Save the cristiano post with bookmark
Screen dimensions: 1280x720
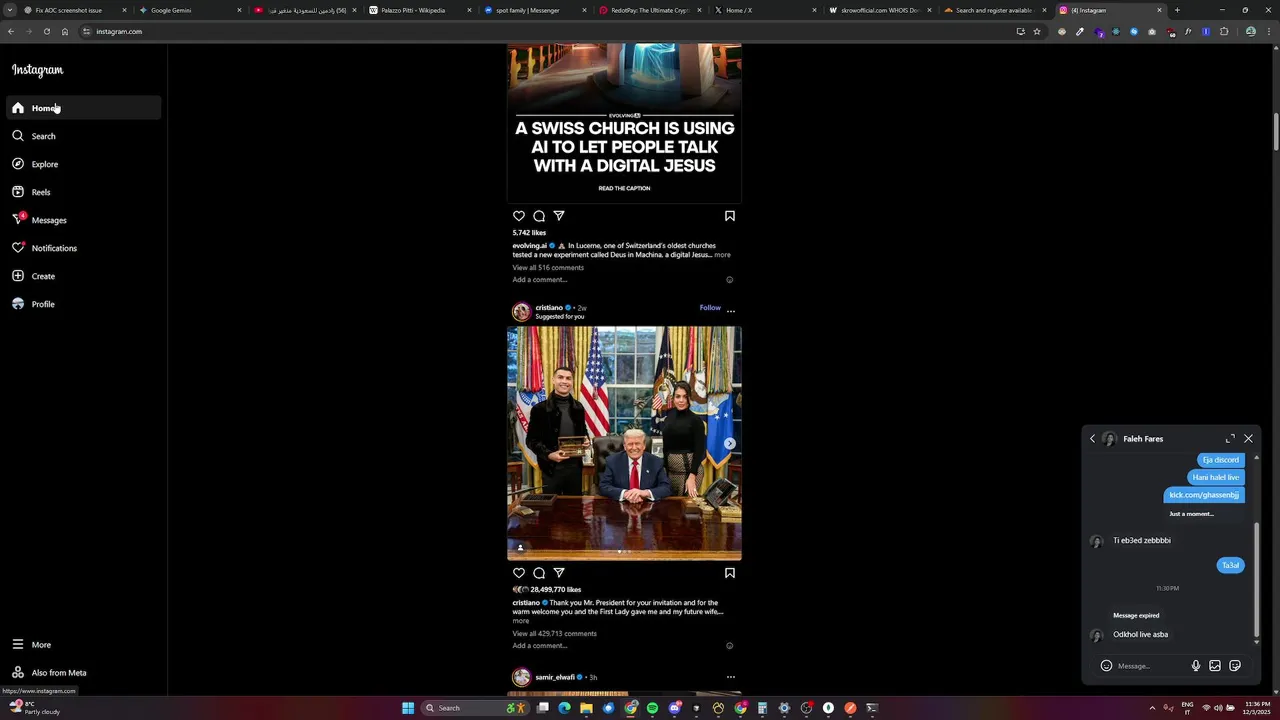click(x=730, y=573)
